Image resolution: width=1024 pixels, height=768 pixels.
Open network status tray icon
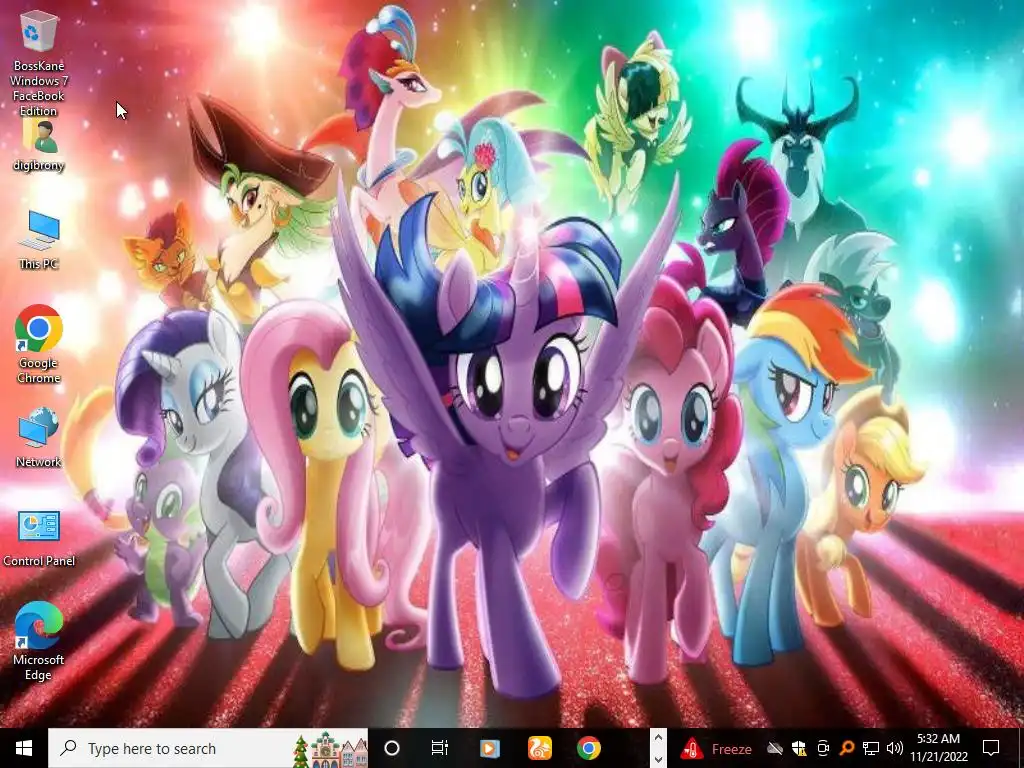click(871, 748)
